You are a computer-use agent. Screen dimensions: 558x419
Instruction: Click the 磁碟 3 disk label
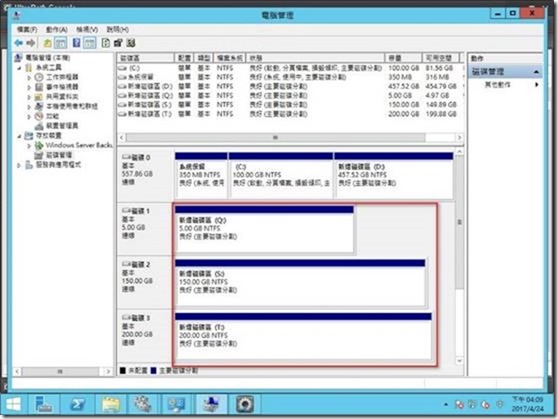(145, 335)
